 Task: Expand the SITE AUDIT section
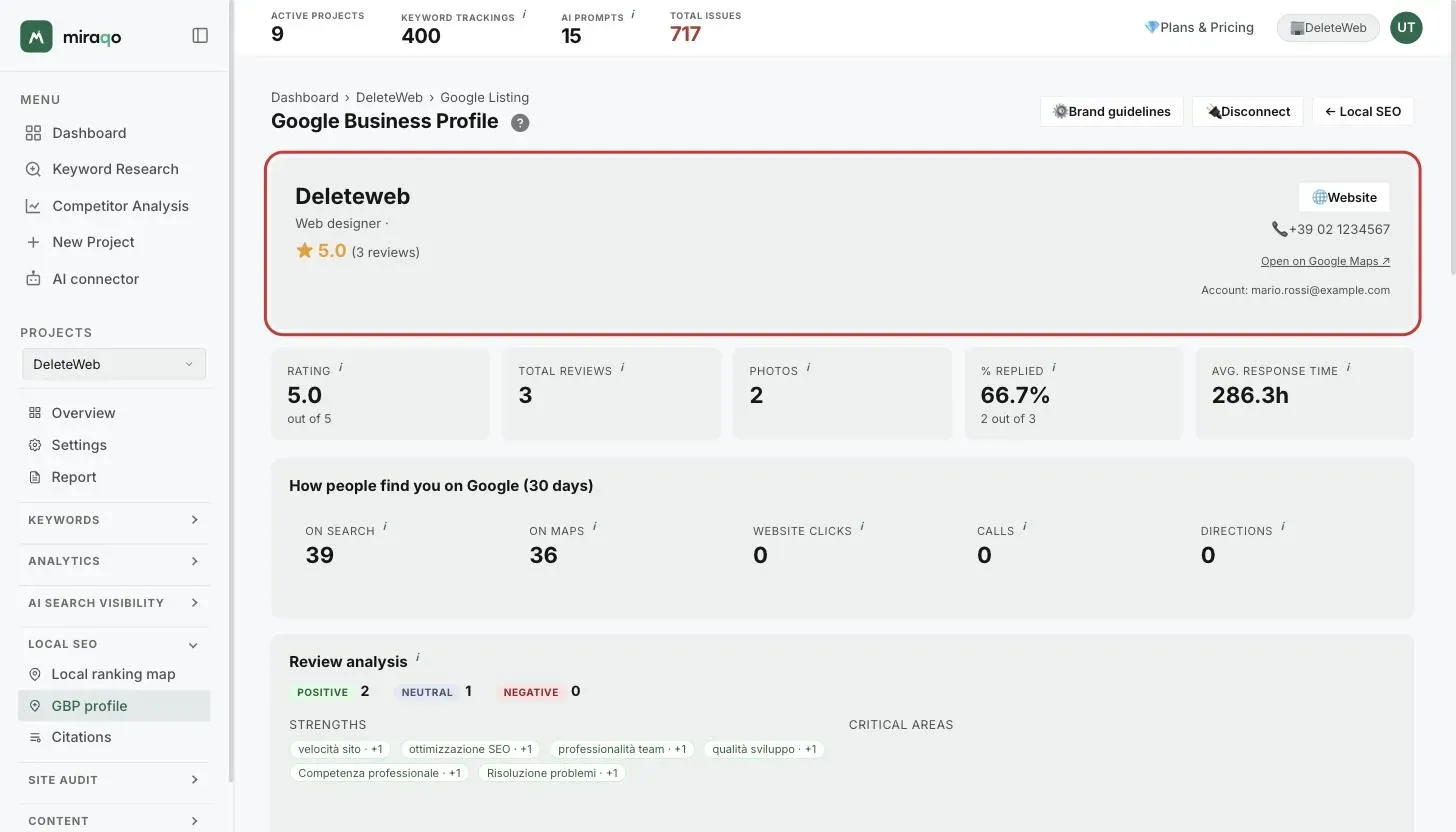click(x=114, y=780)
